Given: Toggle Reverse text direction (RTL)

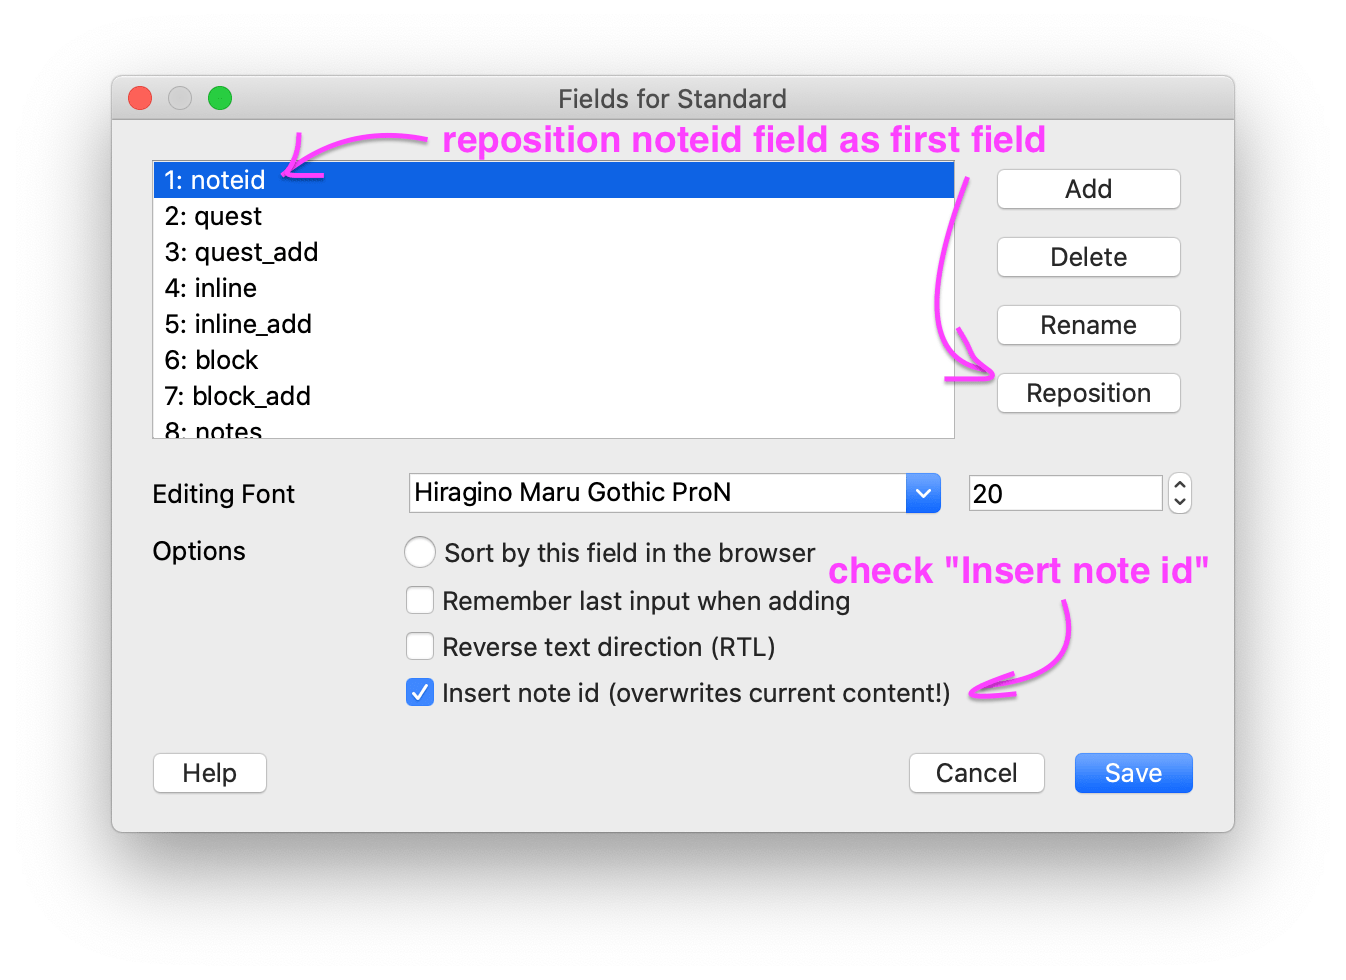Looking at the screenshot, I should point(420,646).
